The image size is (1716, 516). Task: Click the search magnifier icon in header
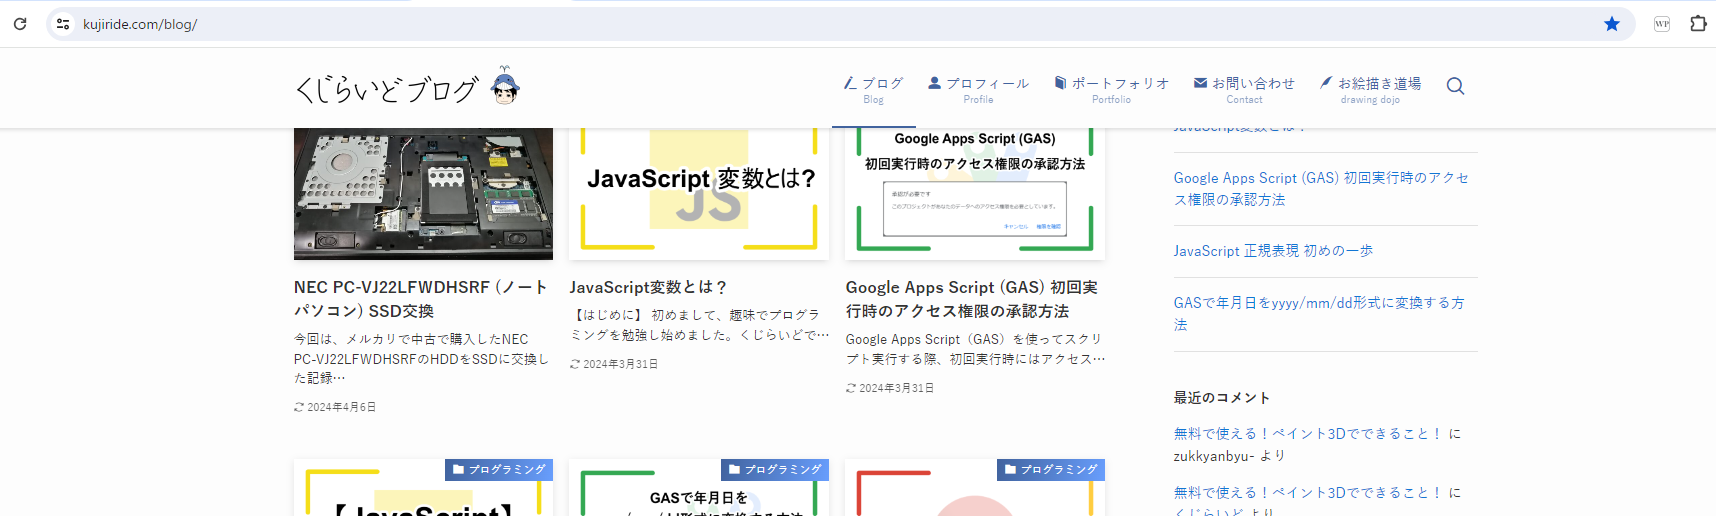point(1455,87)
